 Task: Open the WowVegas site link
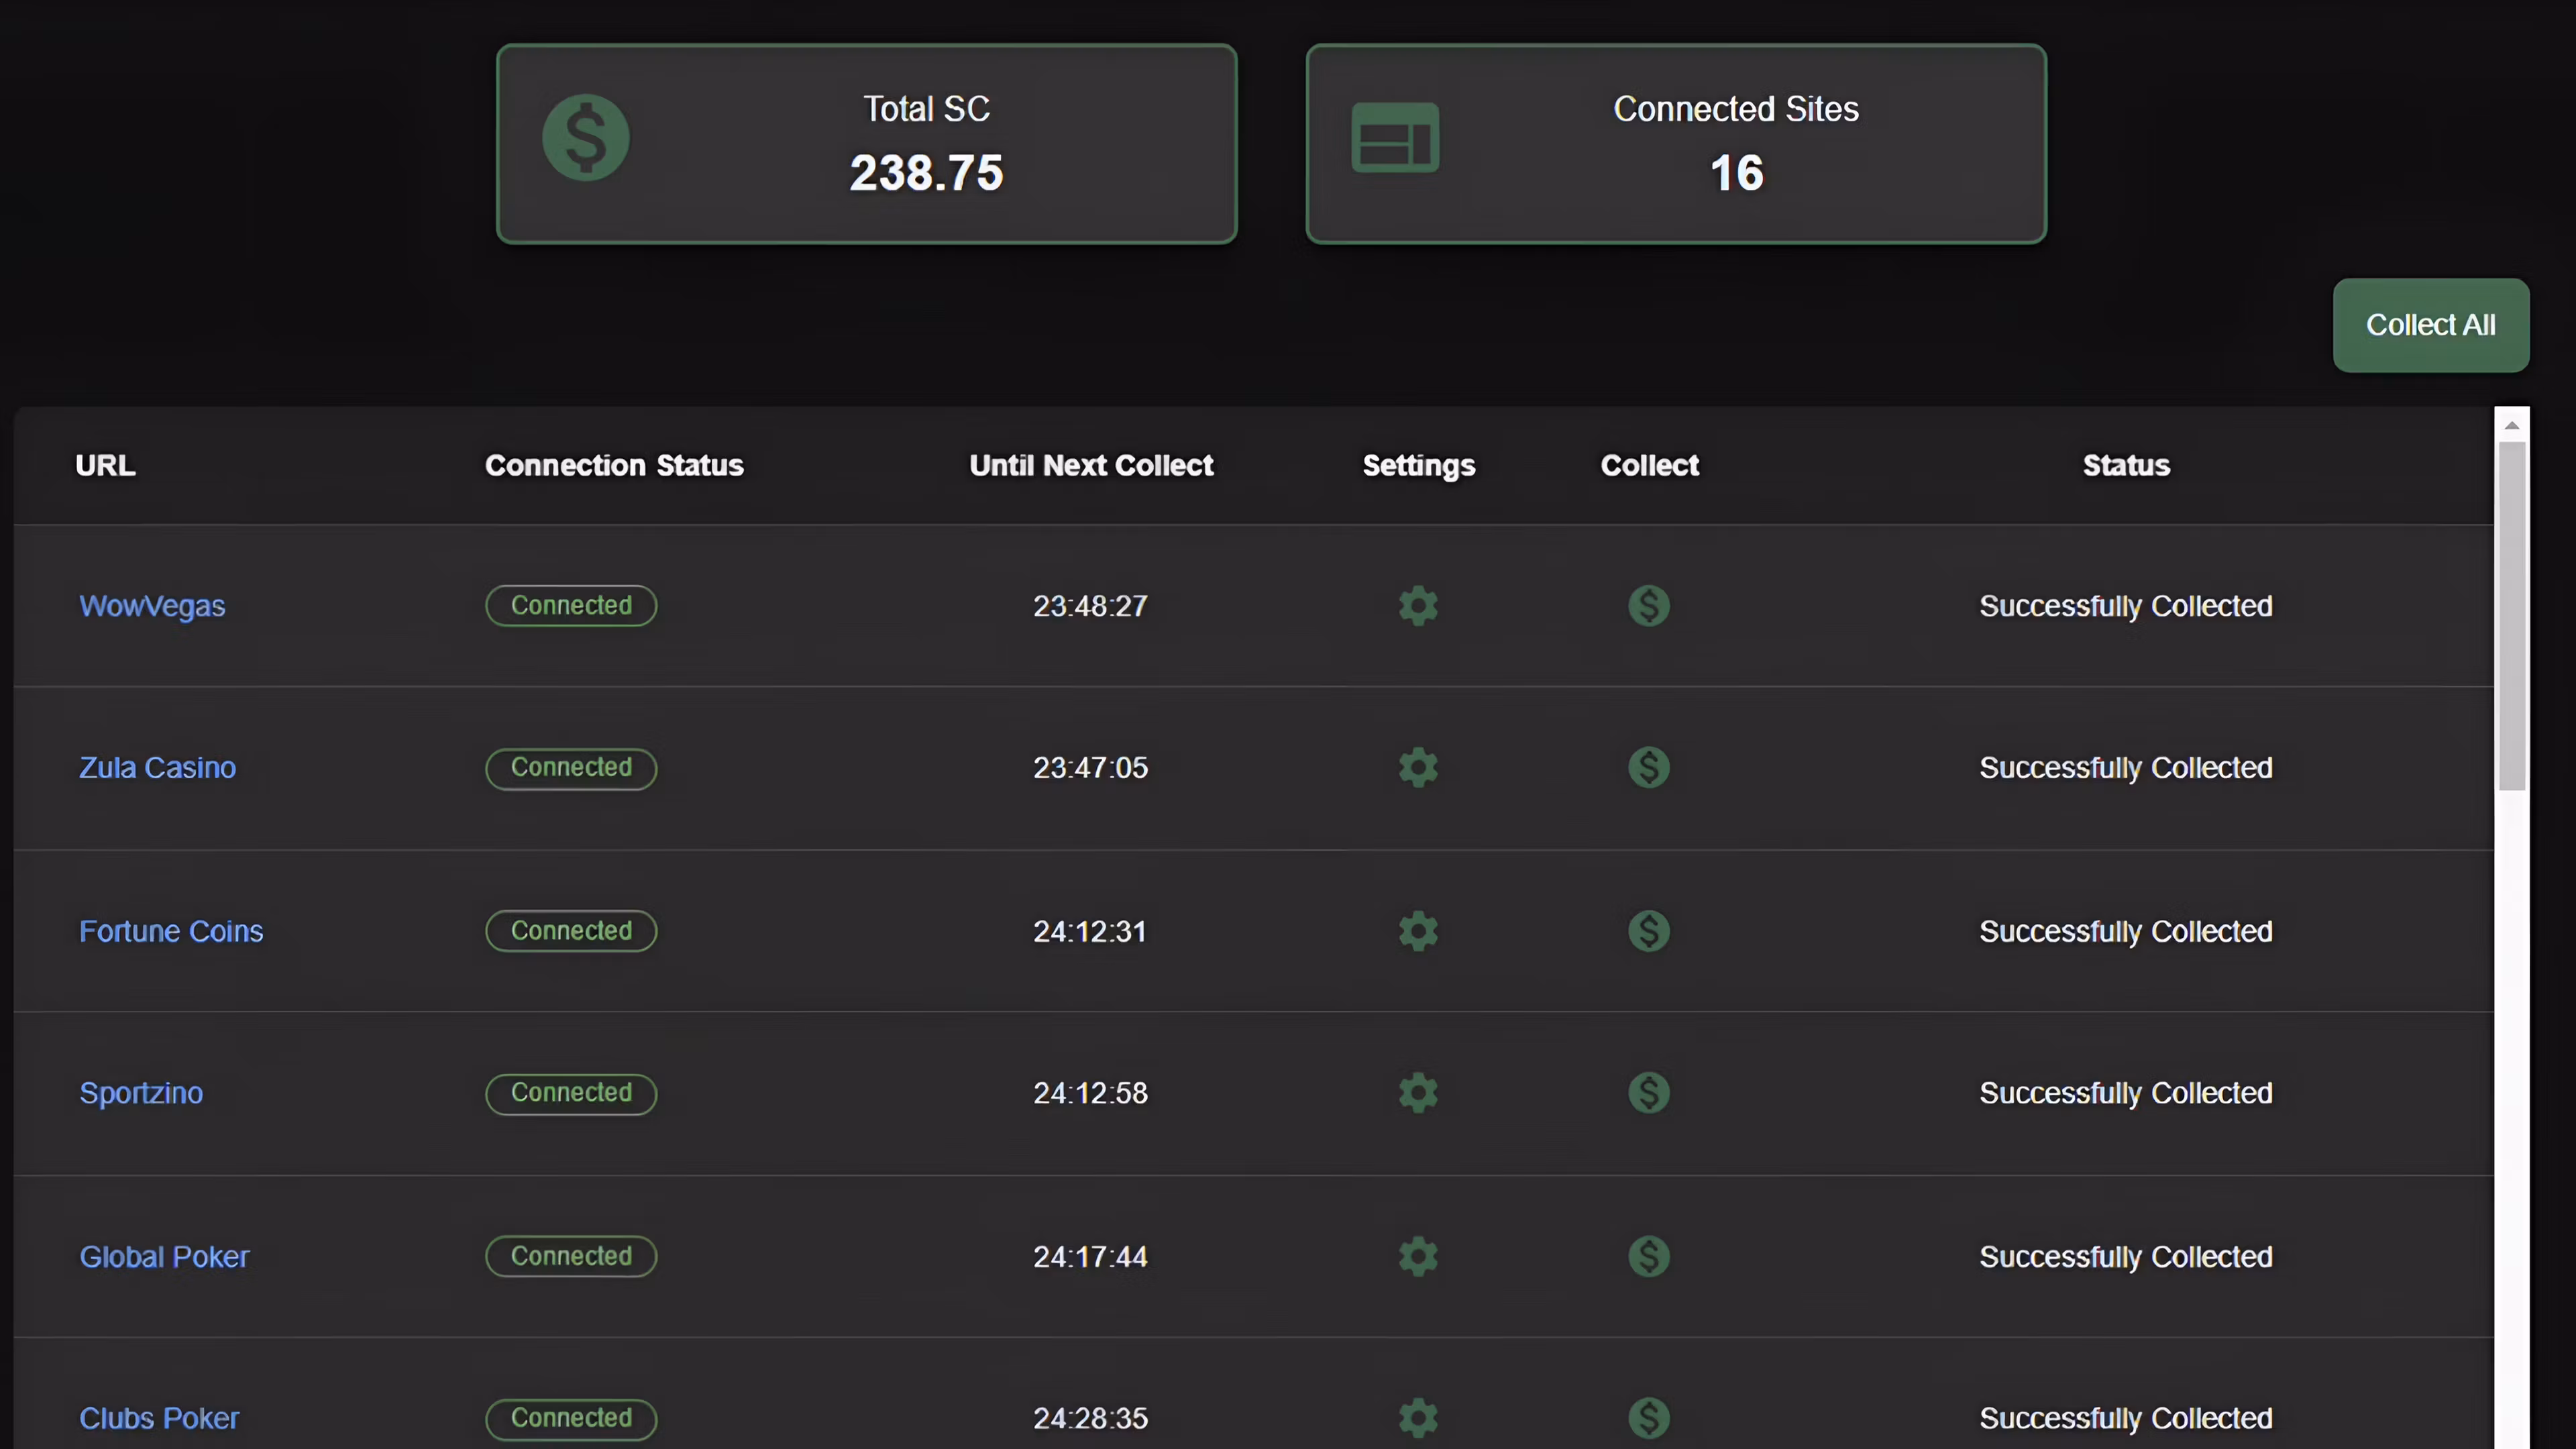[152, 606]
